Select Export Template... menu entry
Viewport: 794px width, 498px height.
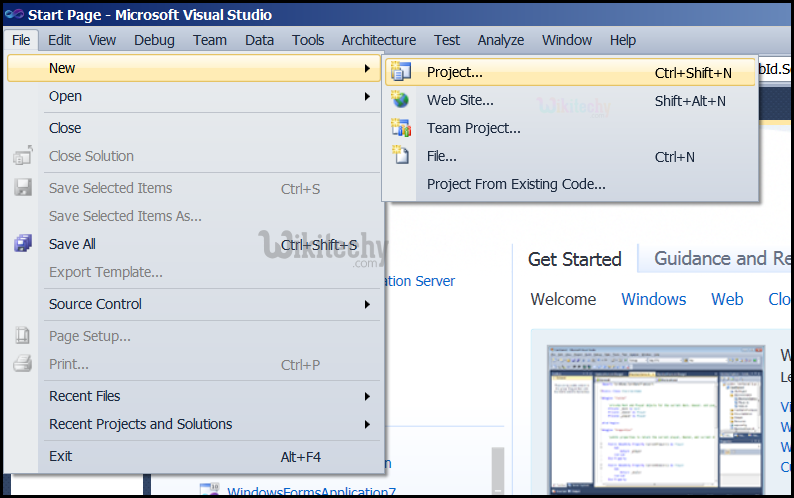point(194,272)
